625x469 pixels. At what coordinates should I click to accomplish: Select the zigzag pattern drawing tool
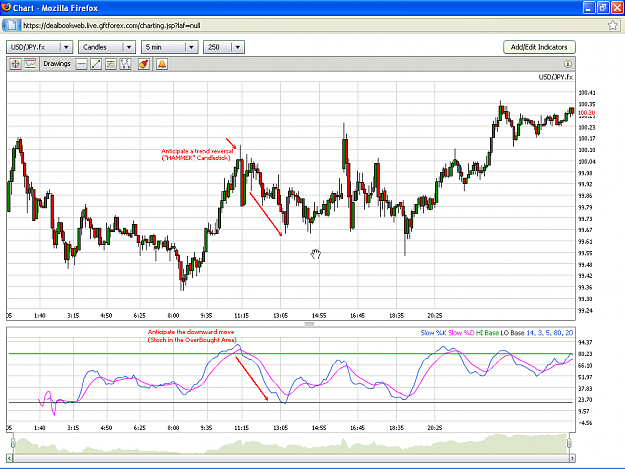click(126, 64)
